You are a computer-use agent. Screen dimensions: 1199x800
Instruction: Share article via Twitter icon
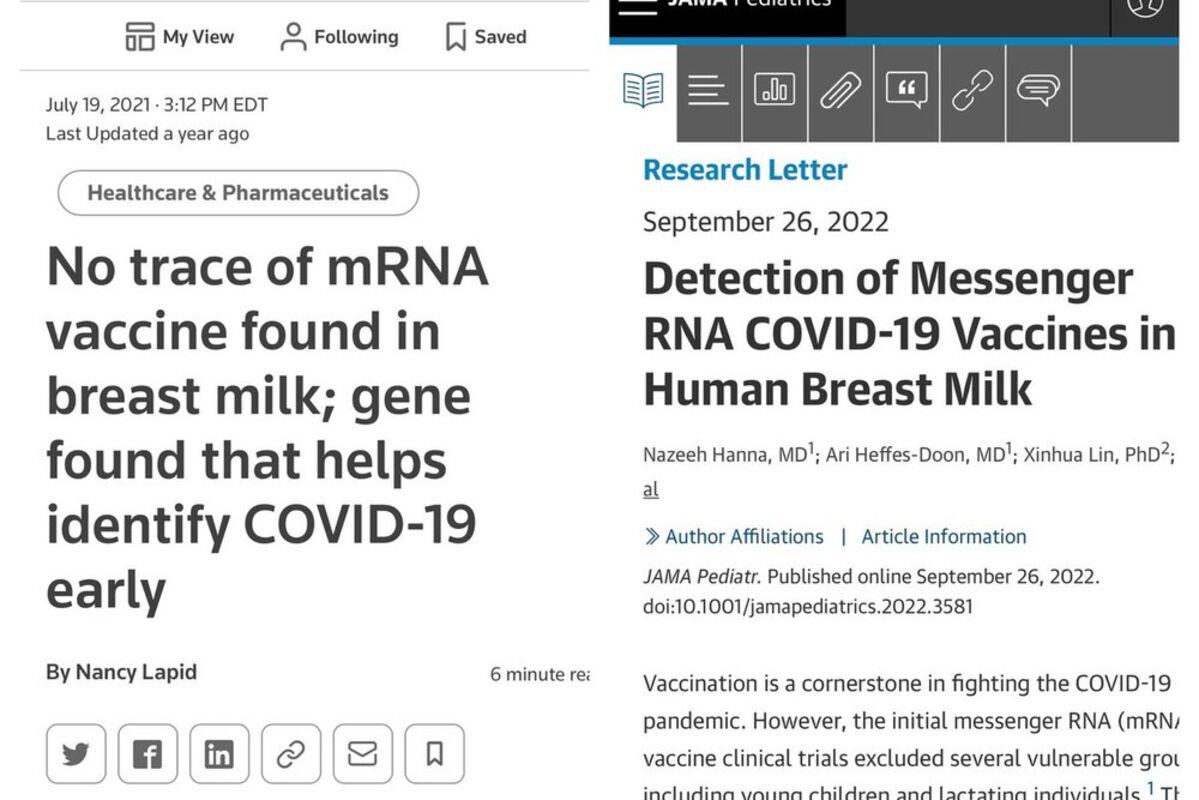[x=76, y=754]
